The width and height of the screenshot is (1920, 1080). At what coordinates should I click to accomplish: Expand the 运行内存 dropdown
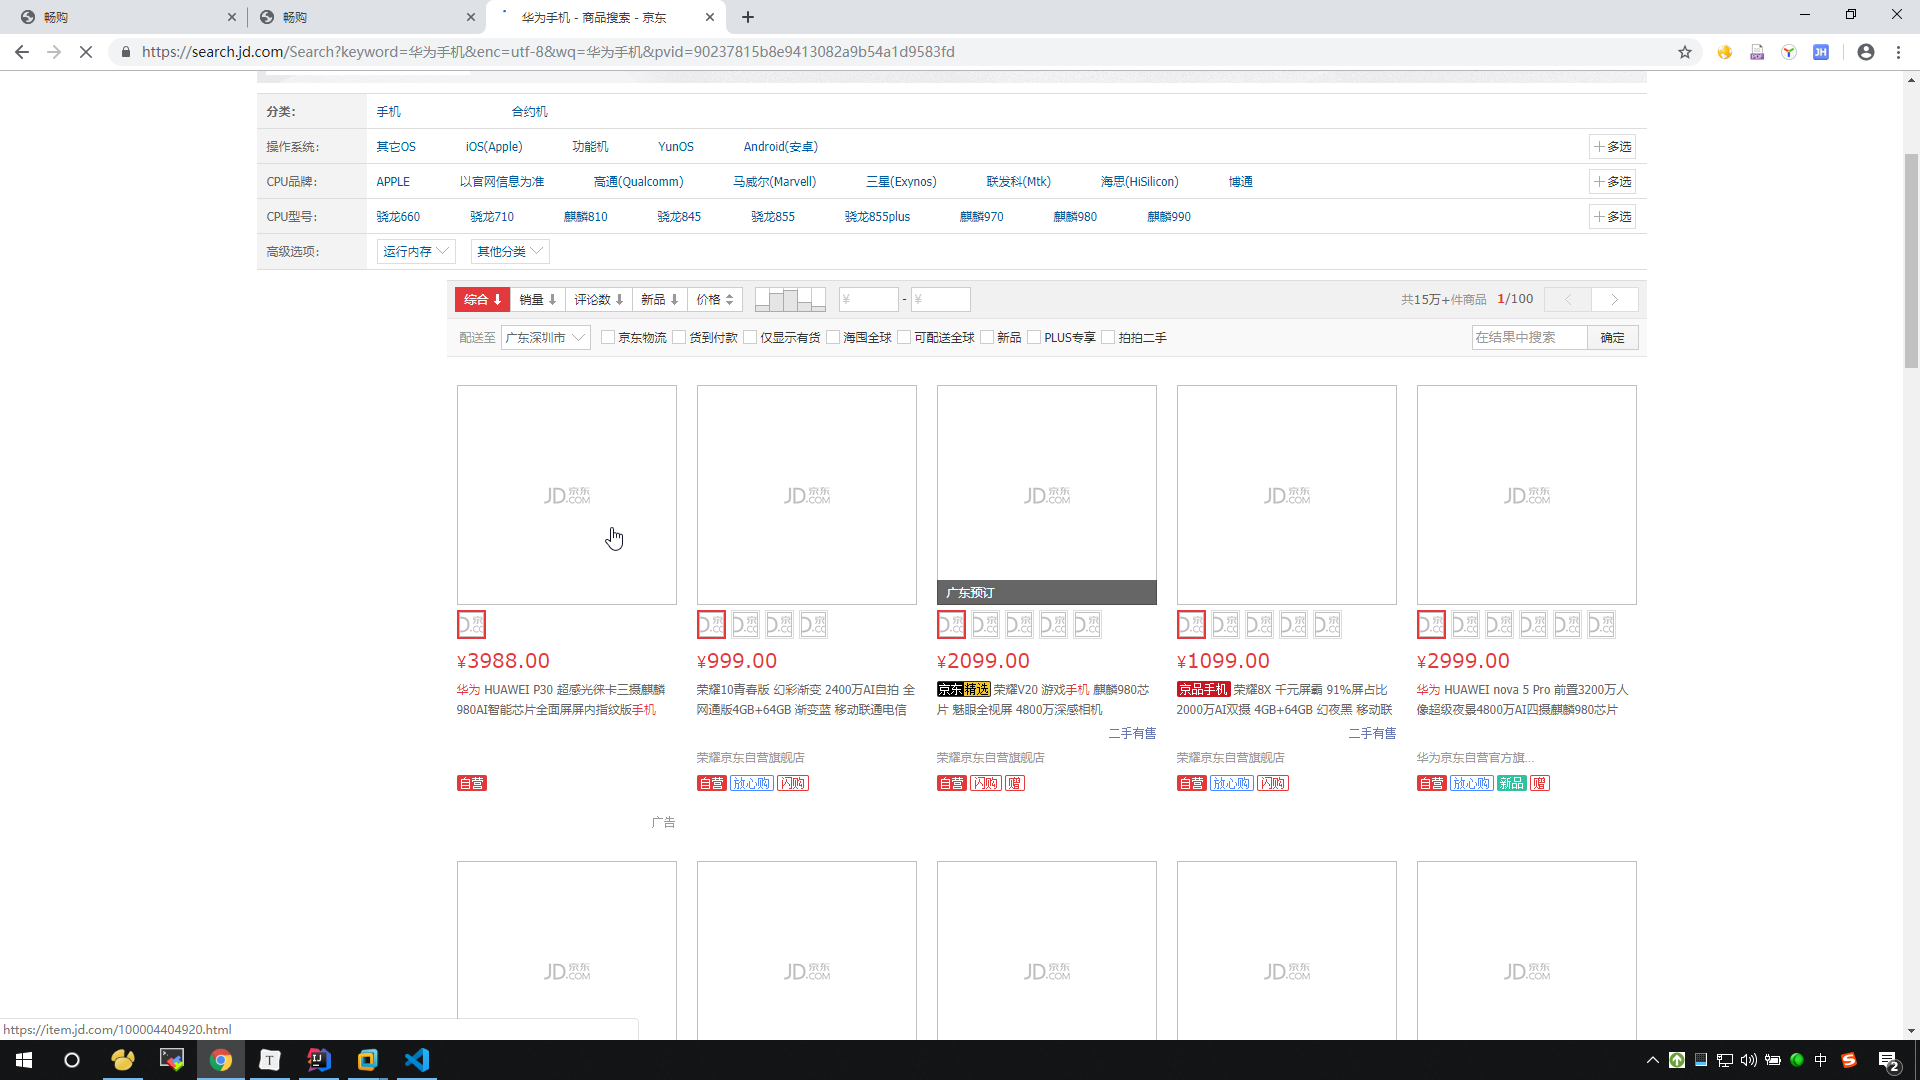tap(416, 252)
